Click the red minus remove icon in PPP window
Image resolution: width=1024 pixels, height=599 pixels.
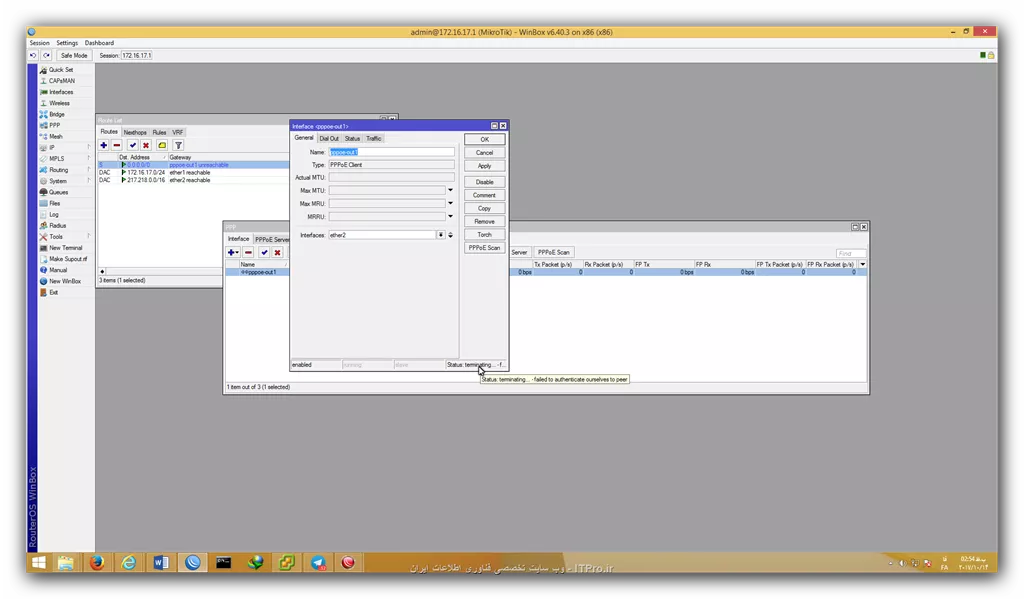(x=248, y=252)
